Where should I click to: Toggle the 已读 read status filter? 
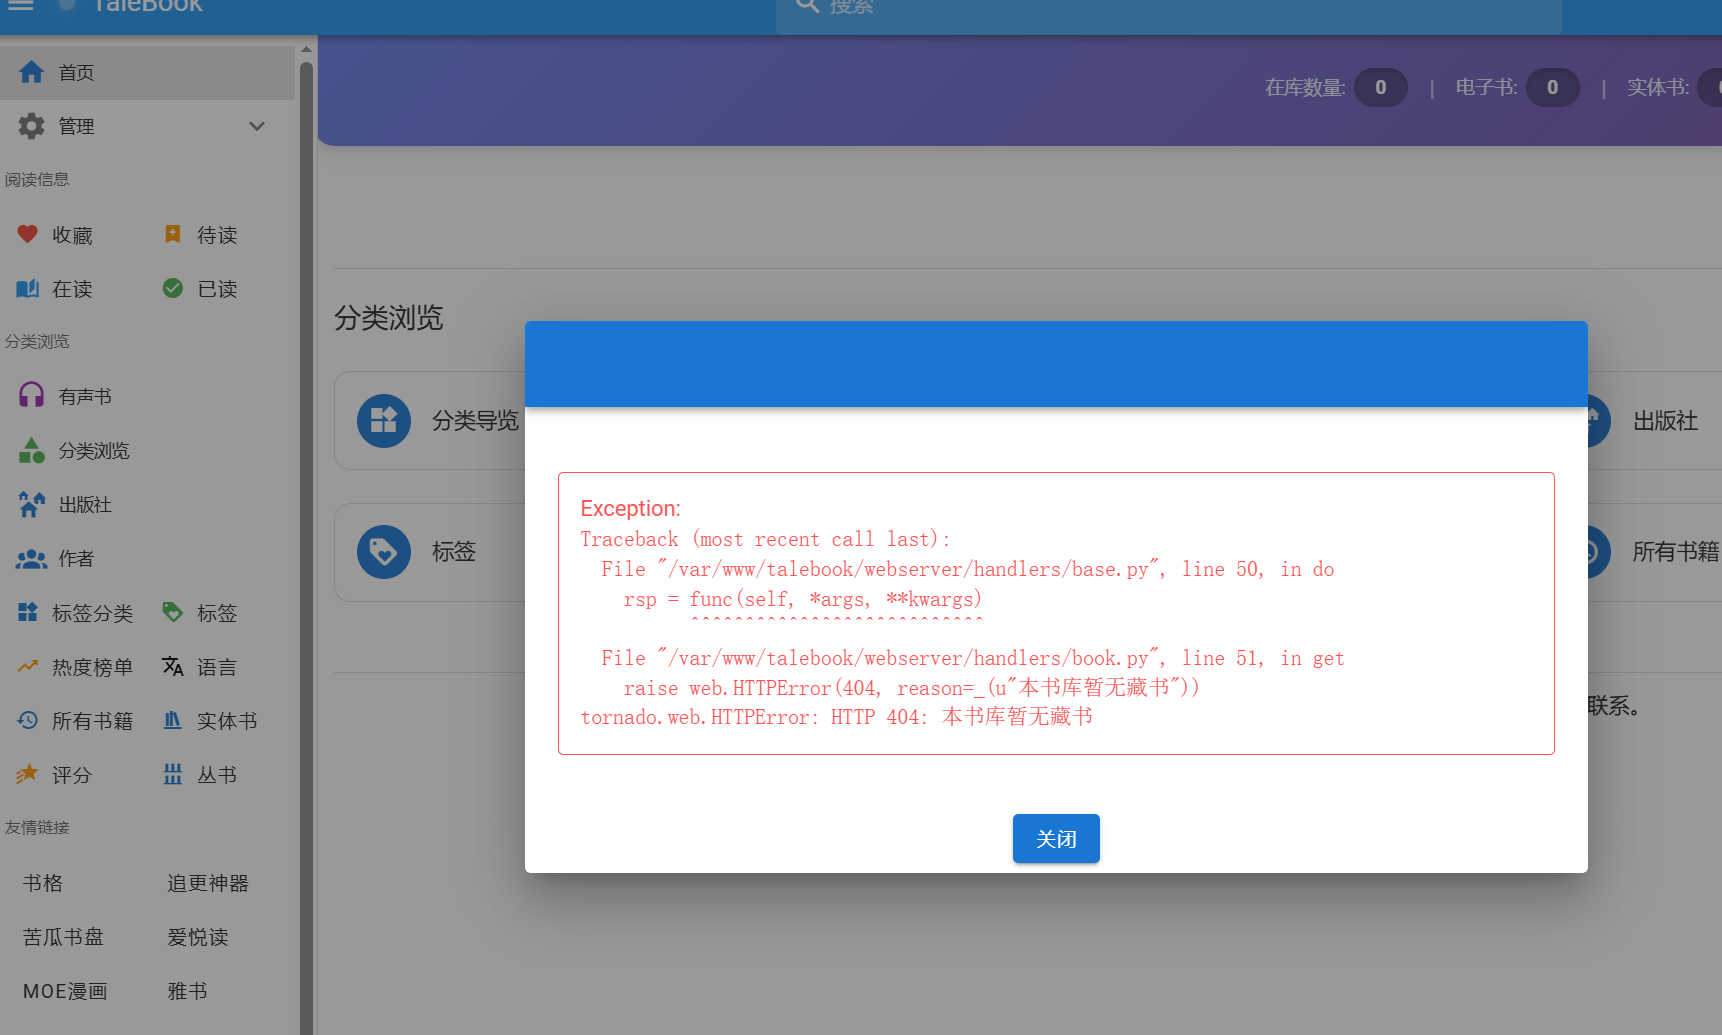click(x=172, y=288)
